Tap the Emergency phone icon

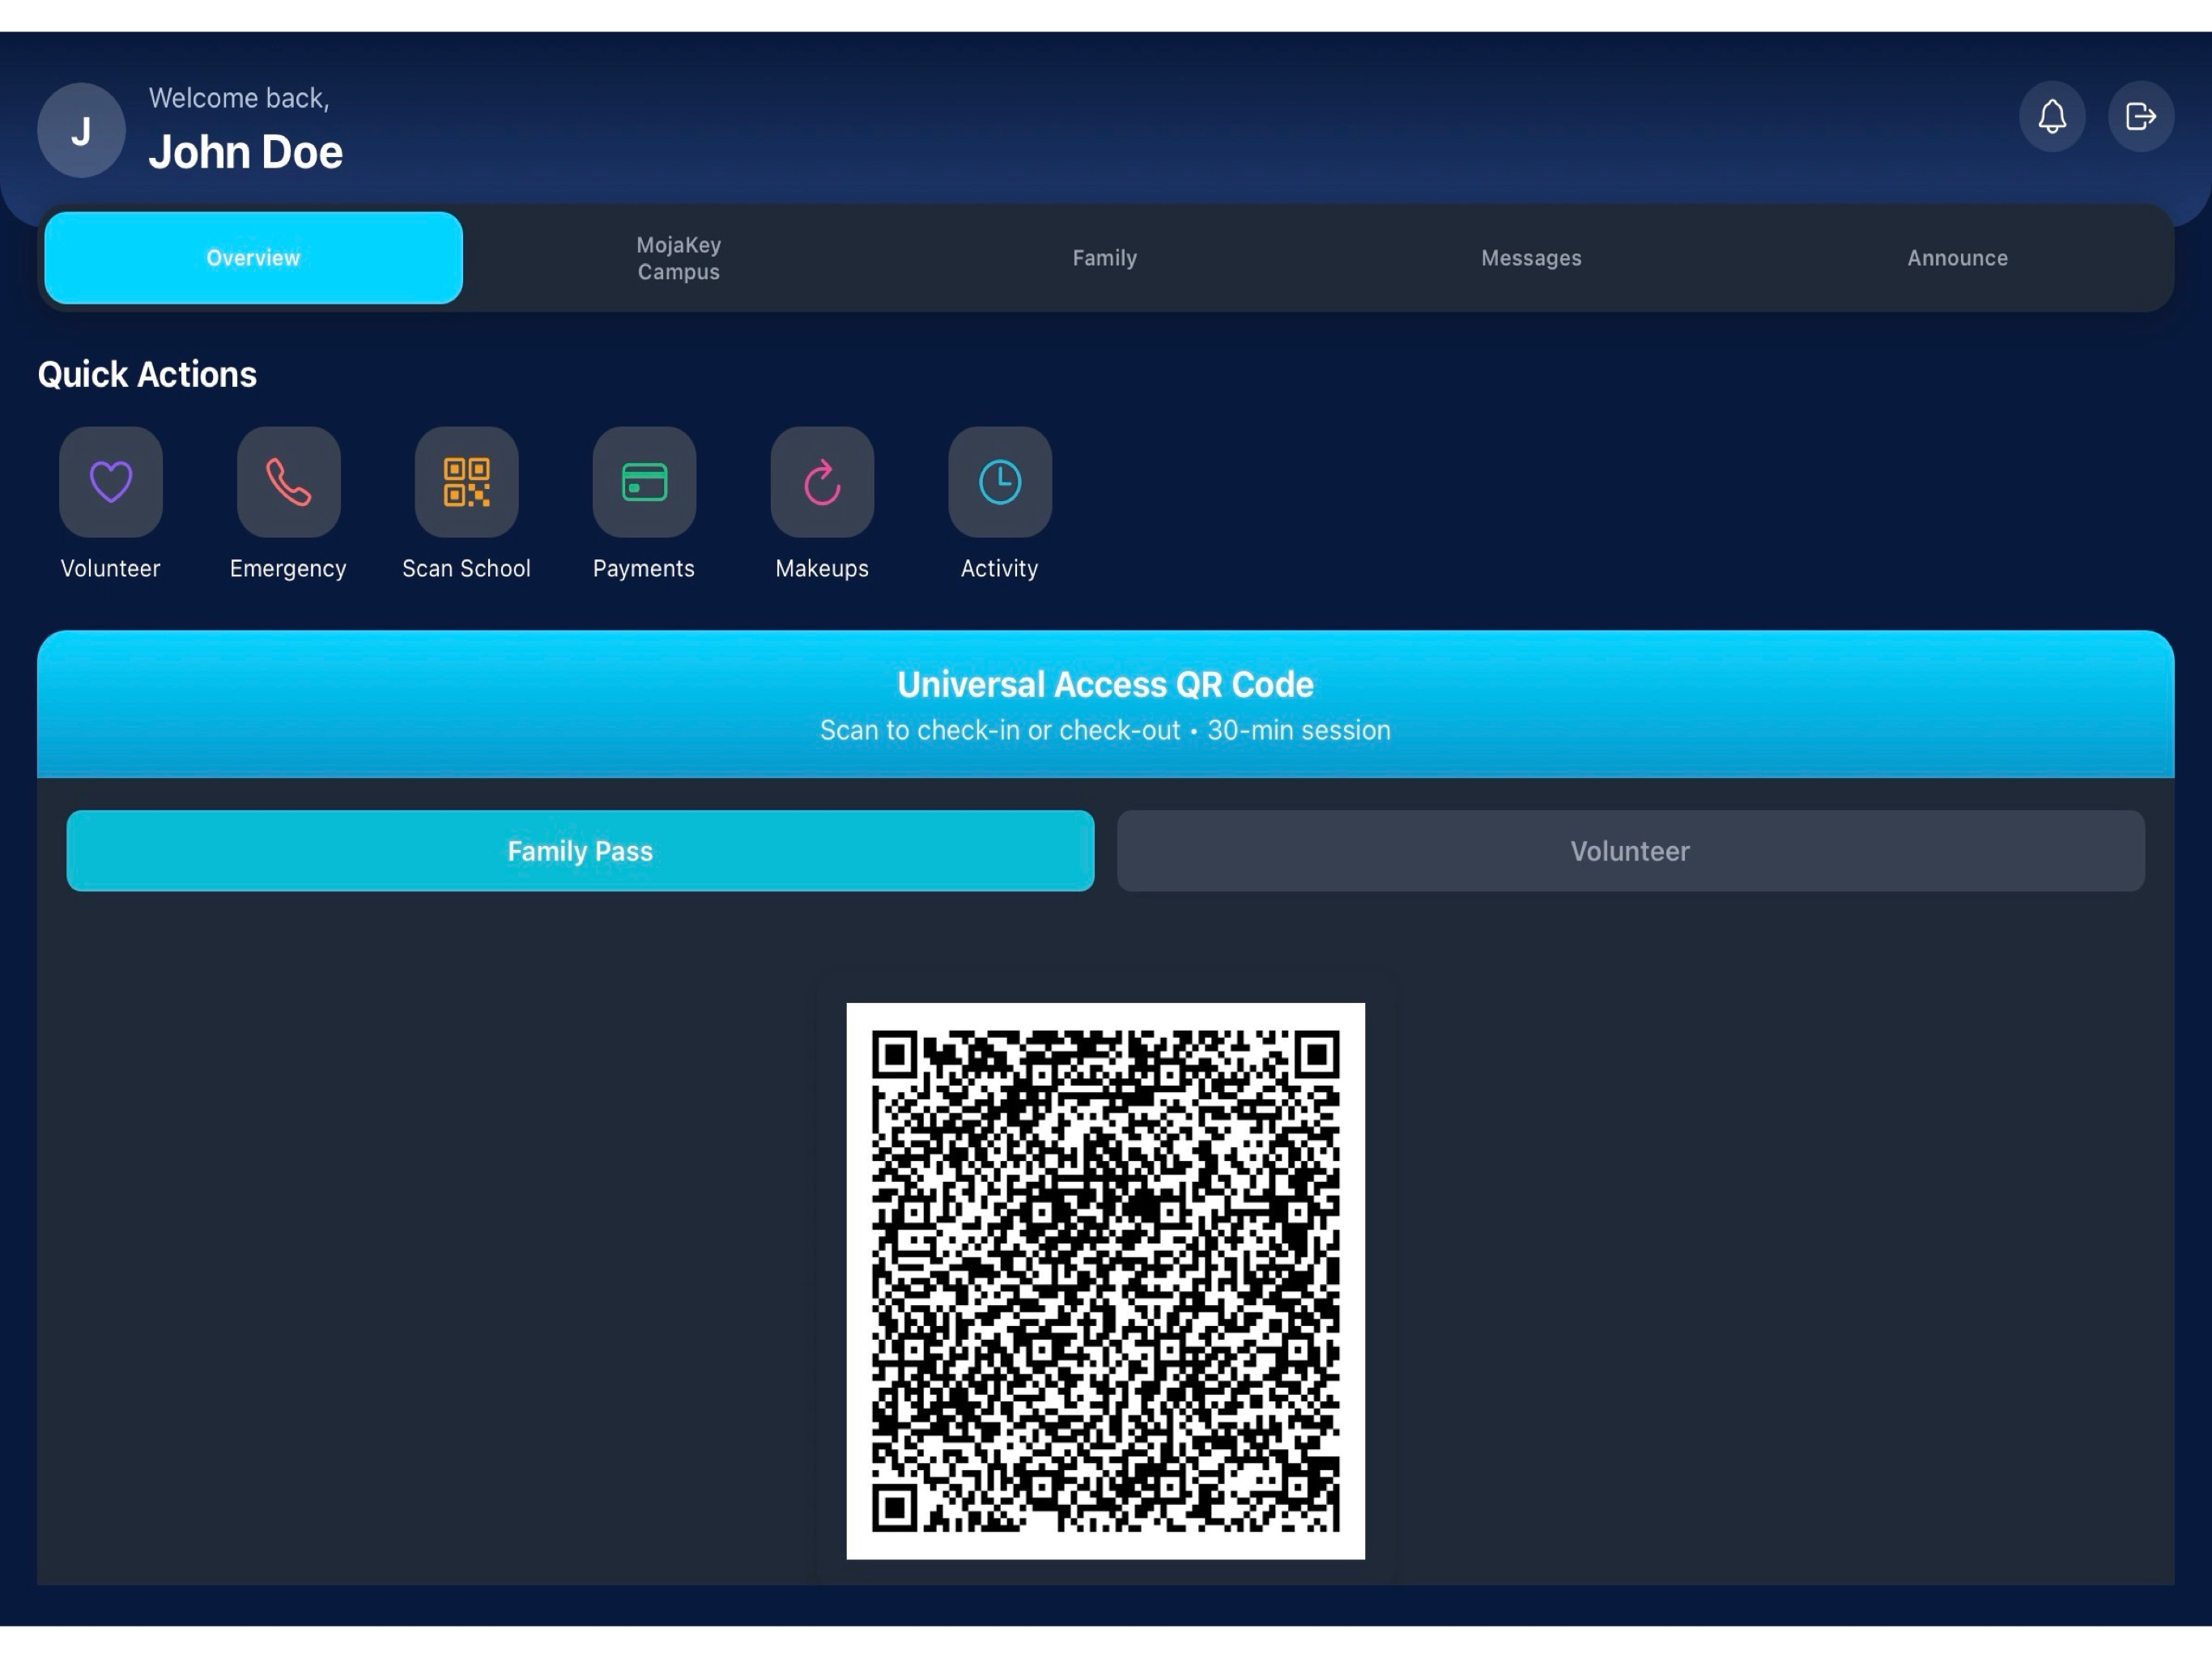coord(289,482)
